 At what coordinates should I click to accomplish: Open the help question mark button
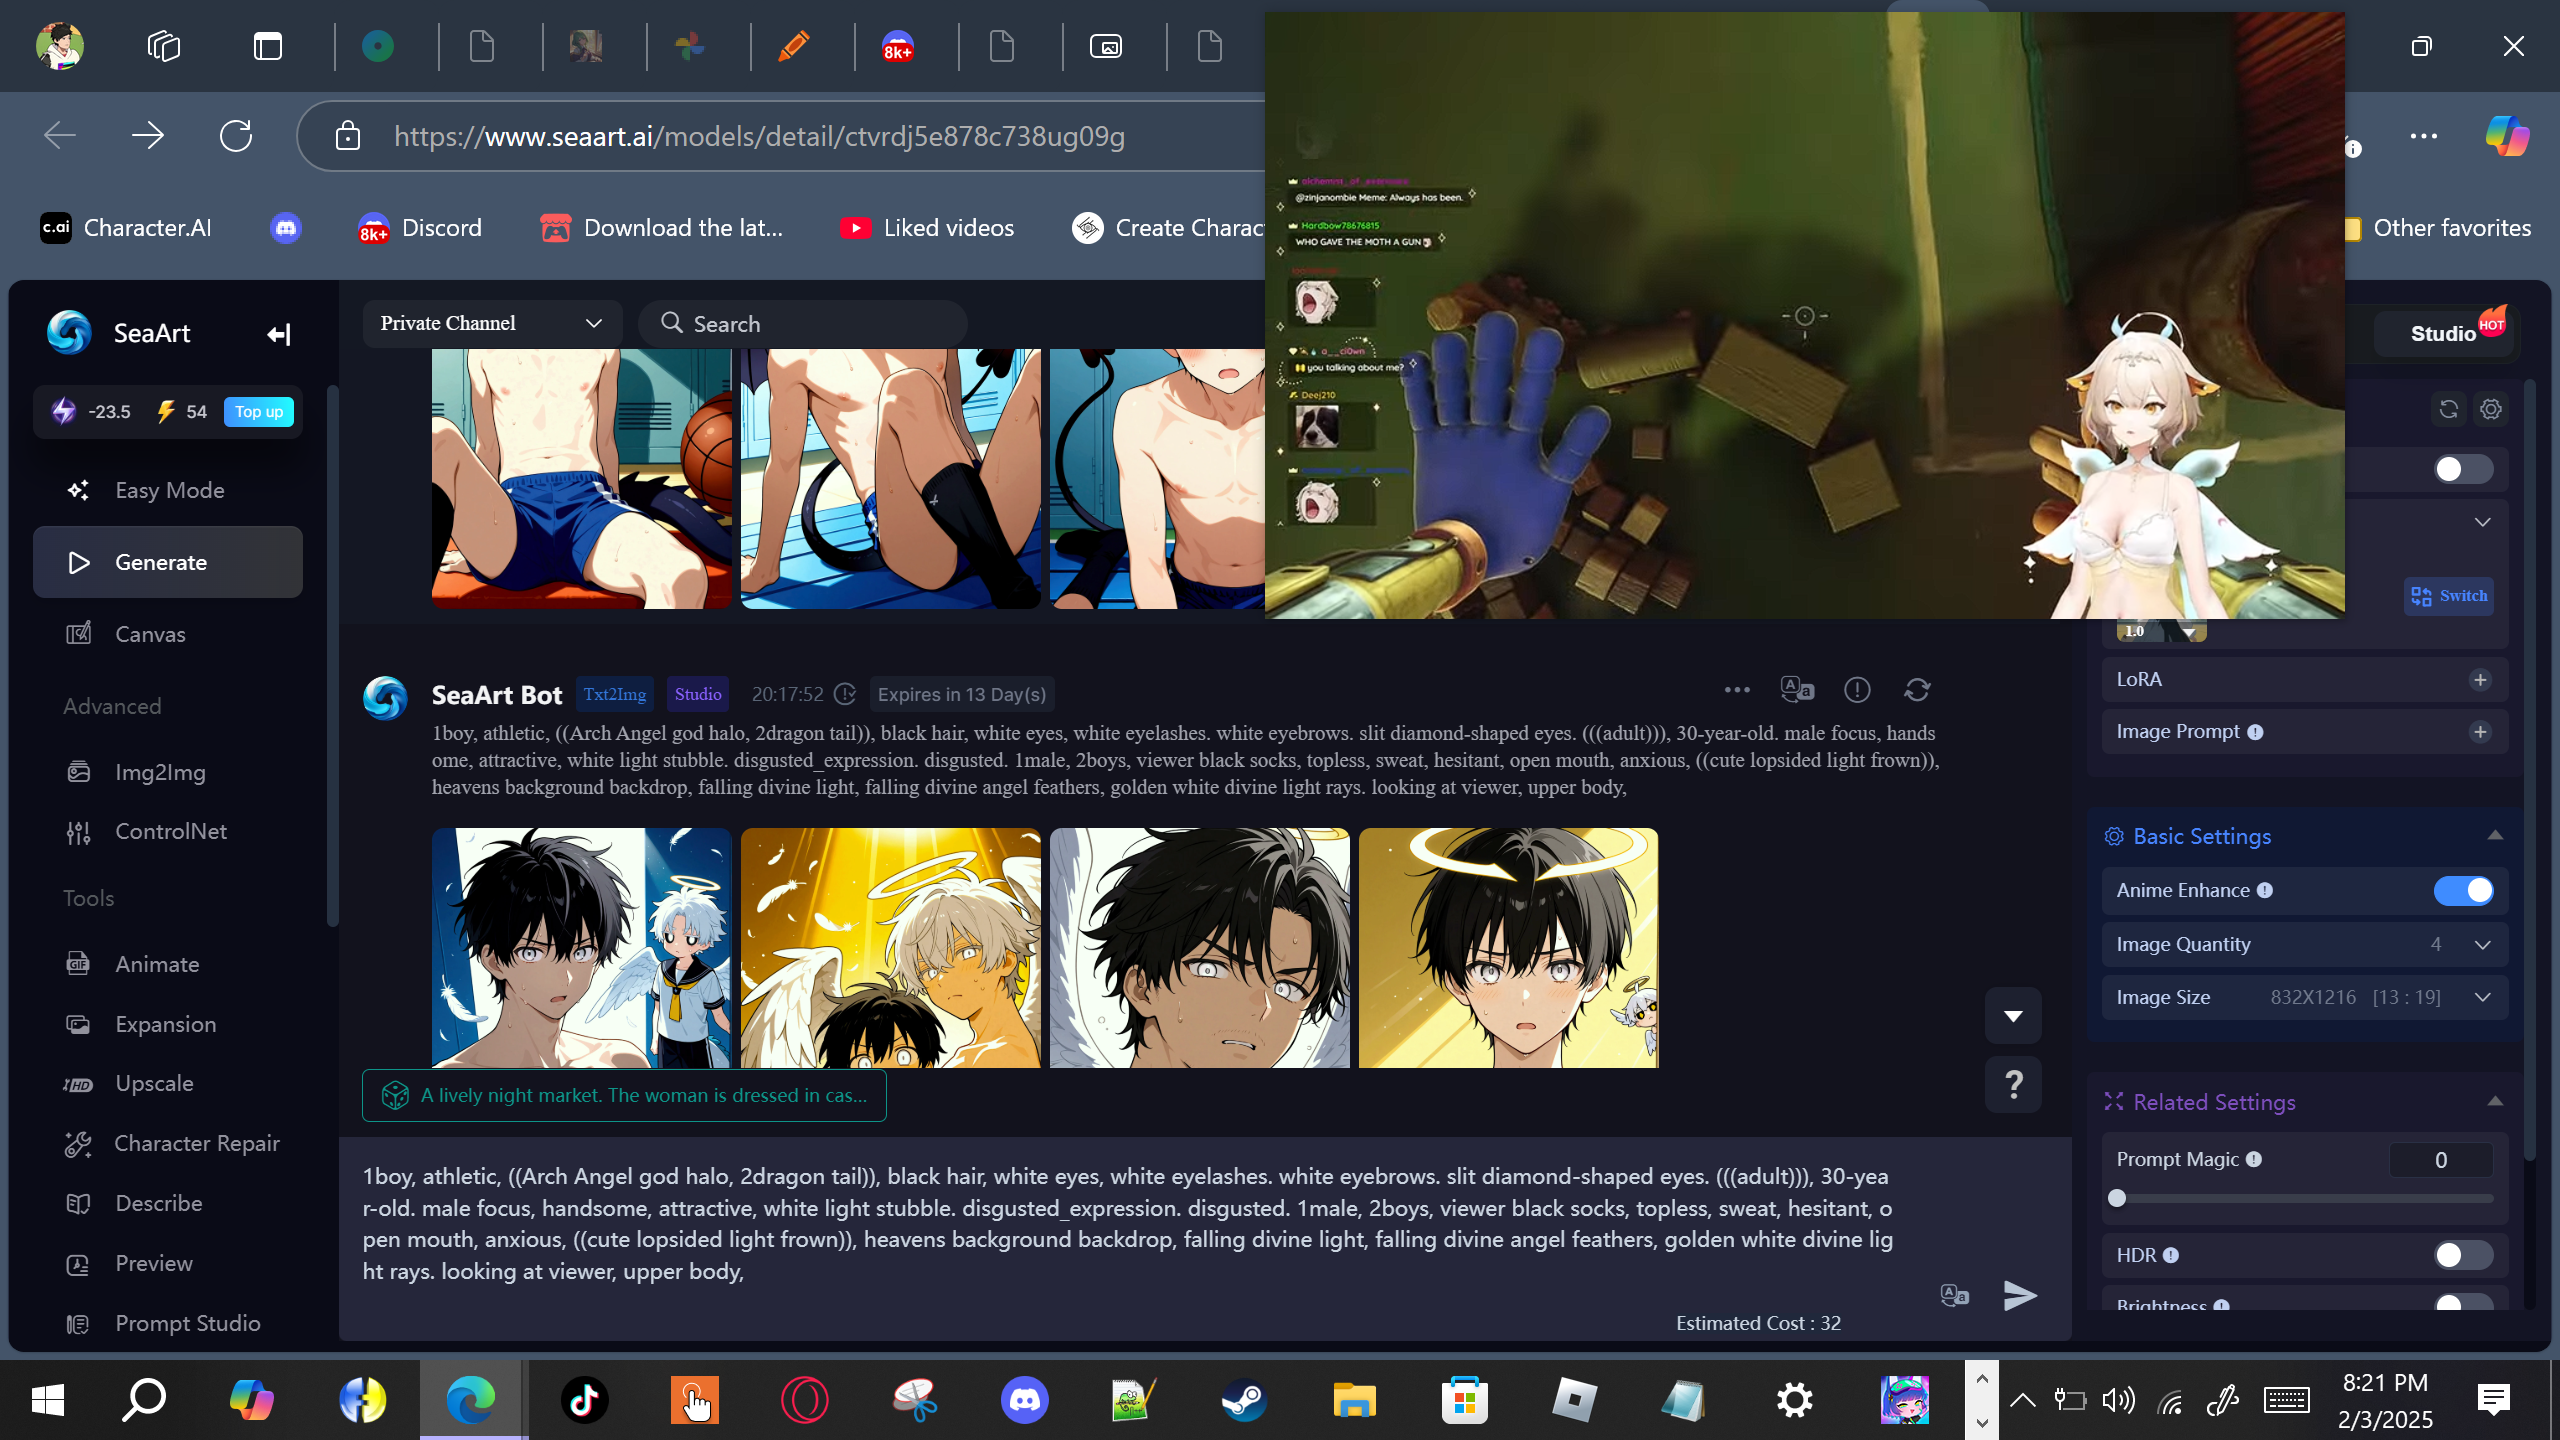pyautogui.click(x=2013, y=1084)
